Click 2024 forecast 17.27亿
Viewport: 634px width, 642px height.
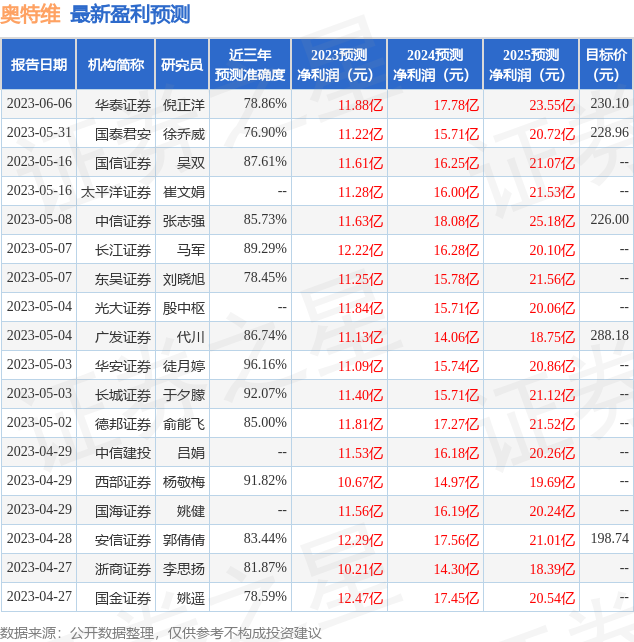pos(456,425)
